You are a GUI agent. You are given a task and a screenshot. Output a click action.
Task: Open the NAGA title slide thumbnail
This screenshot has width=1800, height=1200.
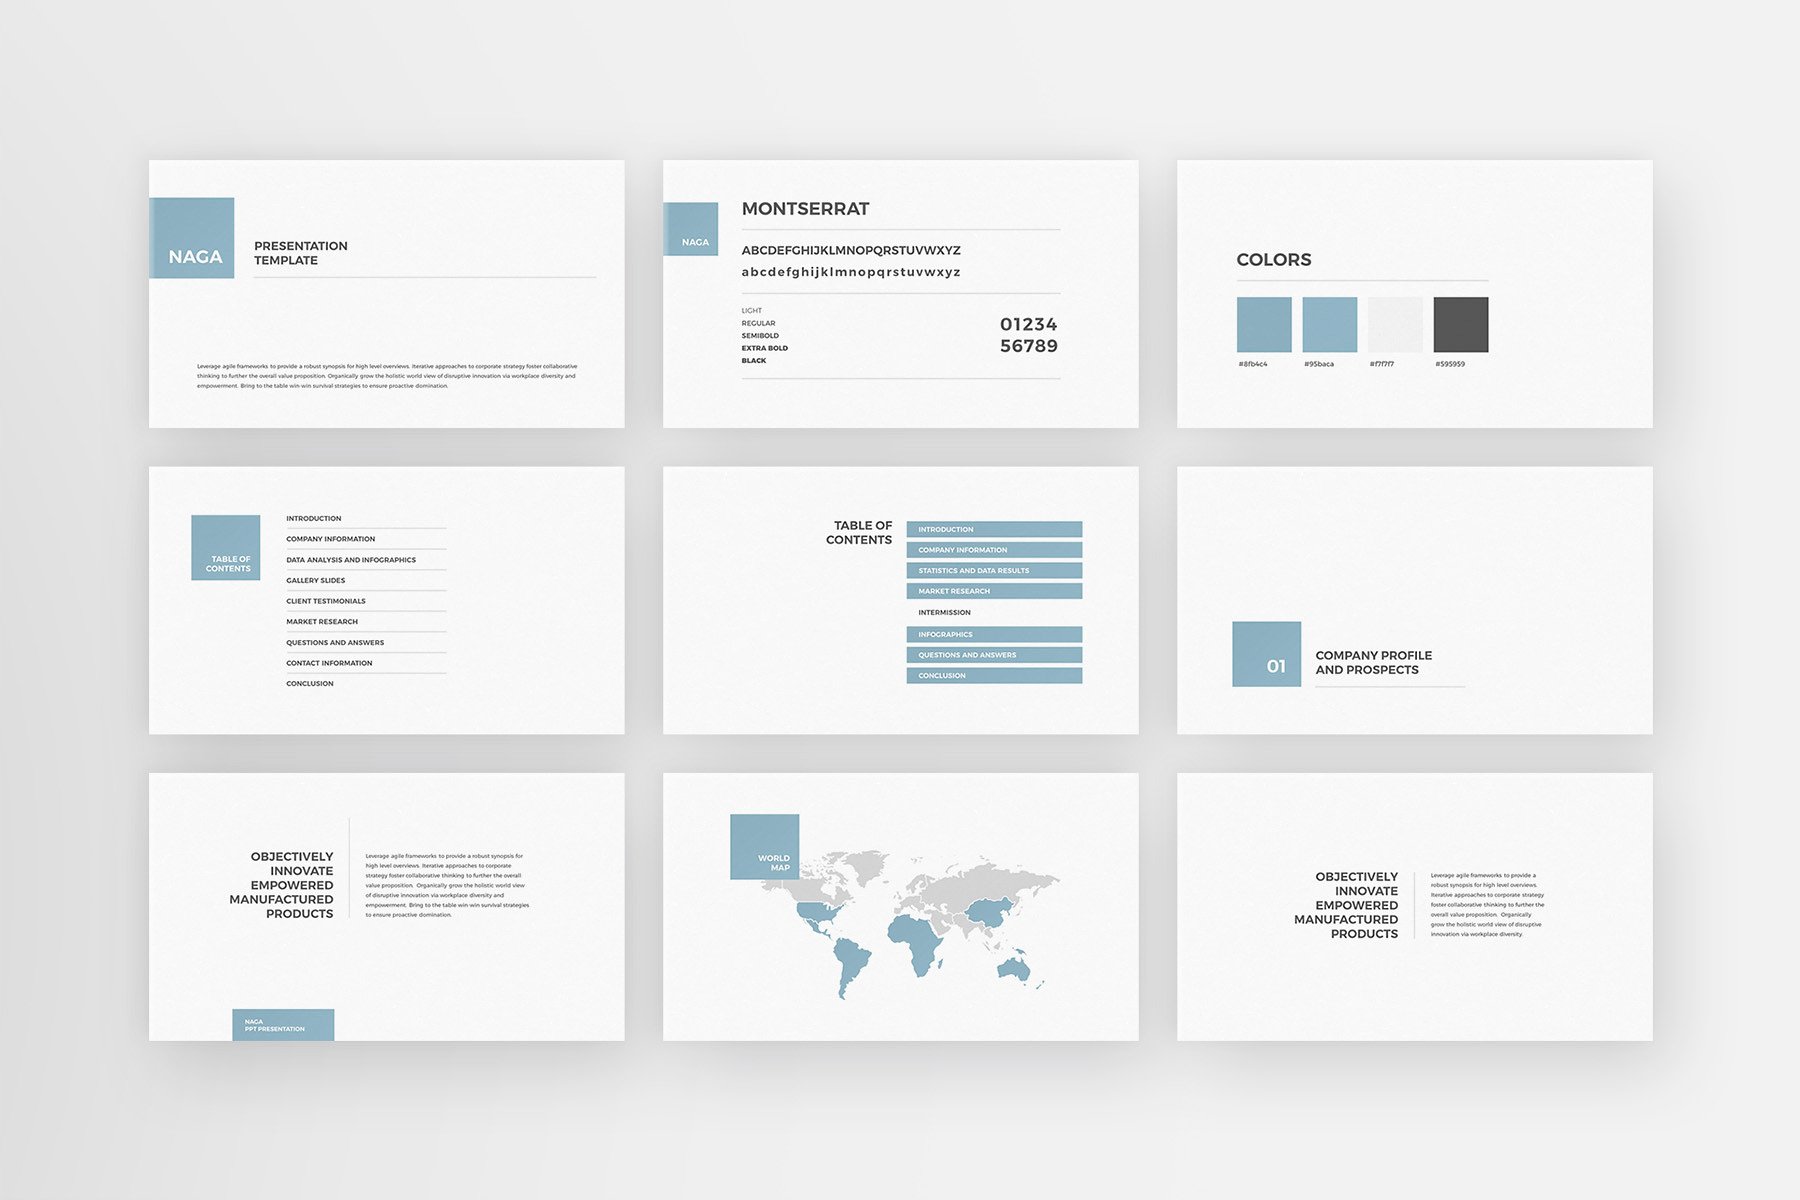(x=387, y=294)
